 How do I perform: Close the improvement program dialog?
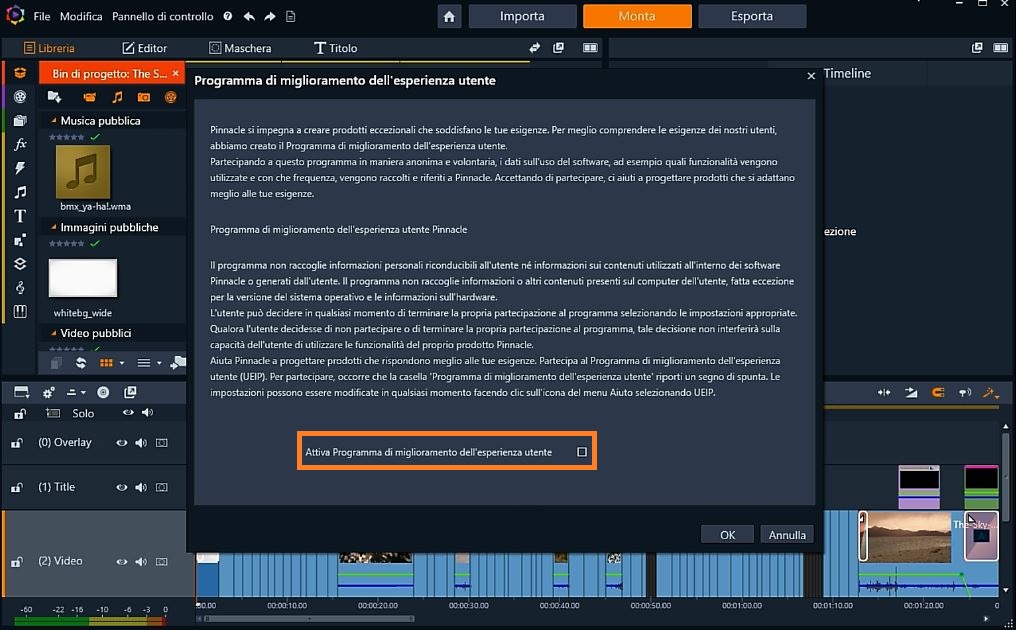(811, 76)
